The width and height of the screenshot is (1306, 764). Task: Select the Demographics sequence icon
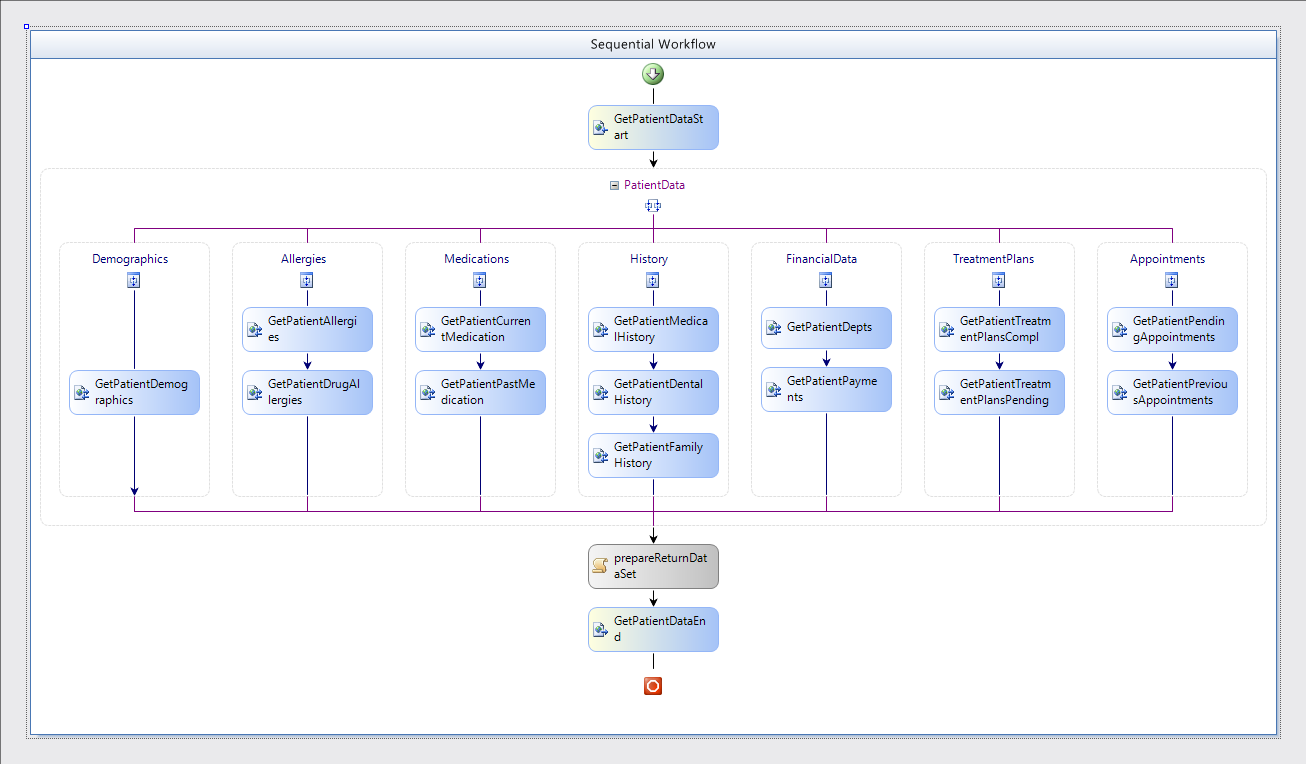(134, 281)
